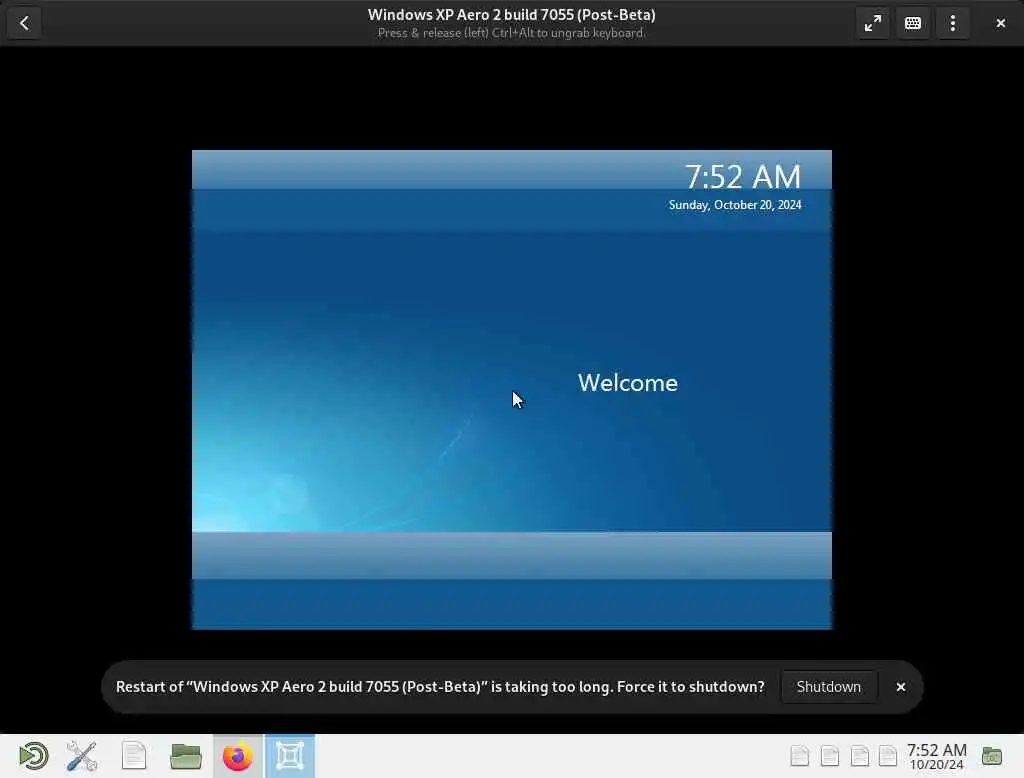This screenshot has width=1024, height=778.
Task: Click the second document icon in system tray
Action: click(829, 756)
